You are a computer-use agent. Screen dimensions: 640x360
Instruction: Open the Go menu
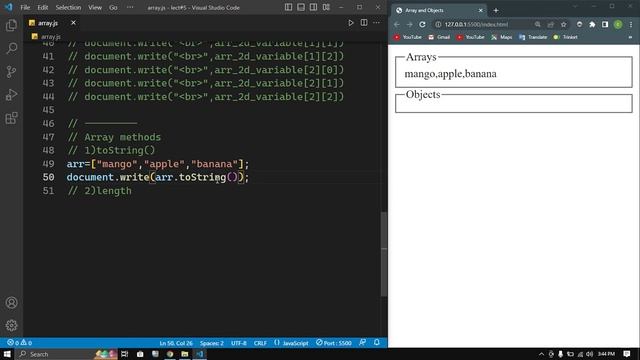(x=113, y=7)
